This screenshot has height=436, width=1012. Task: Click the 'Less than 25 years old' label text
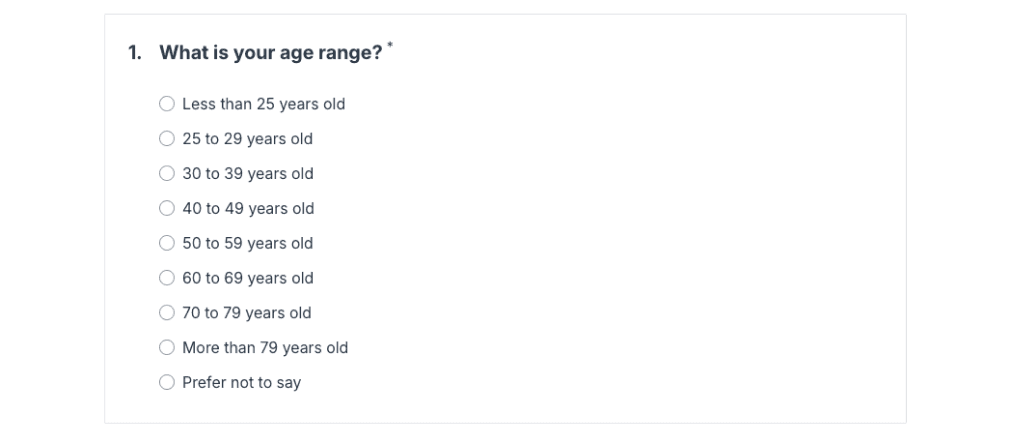(x=263, y=104)
